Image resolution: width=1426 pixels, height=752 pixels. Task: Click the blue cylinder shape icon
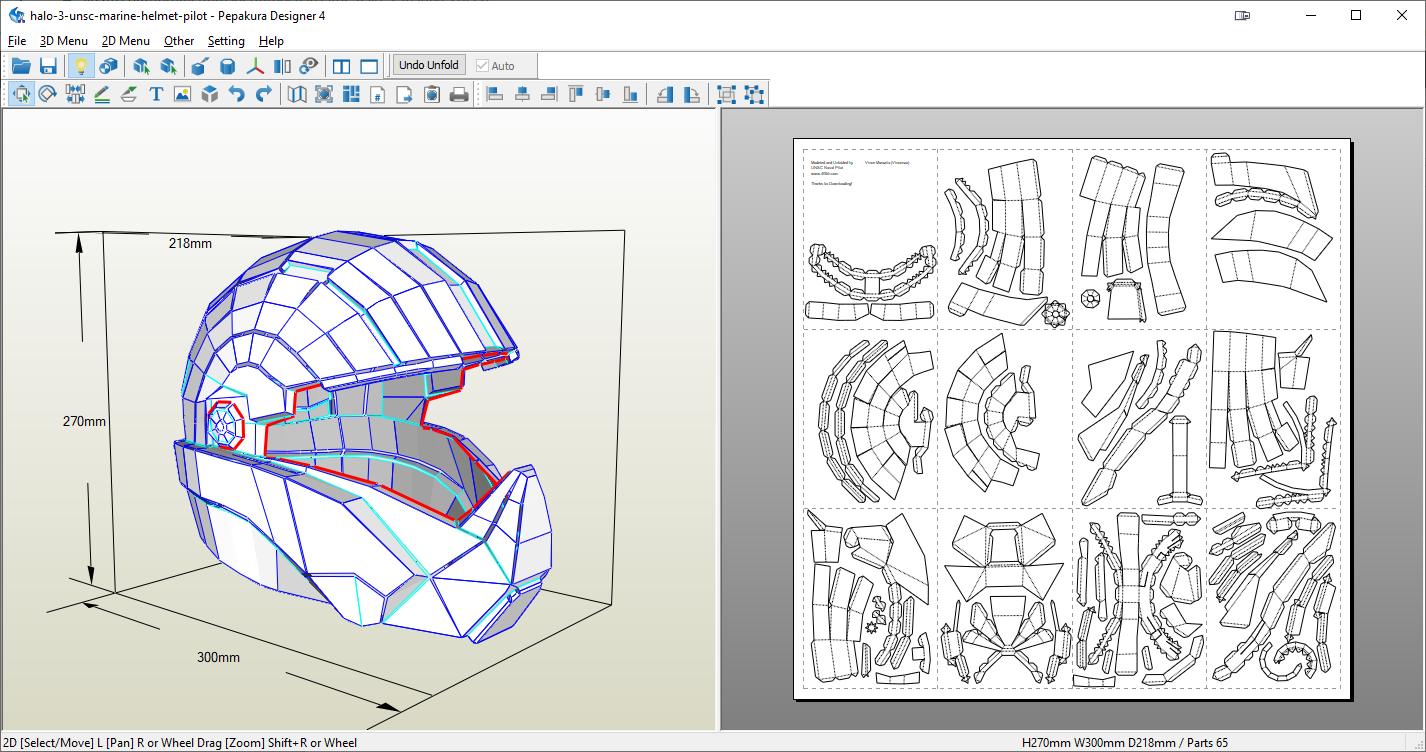(228, 66)
